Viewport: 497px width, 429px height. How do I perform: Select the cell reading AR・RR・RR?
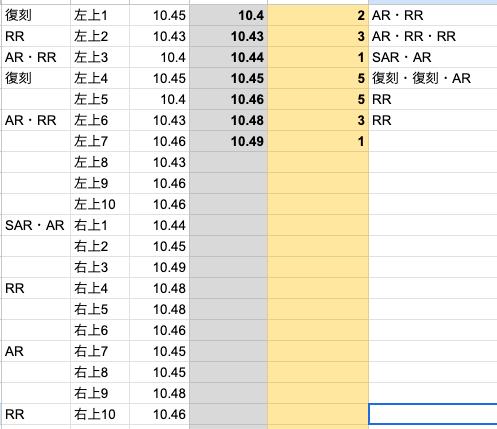433,36
